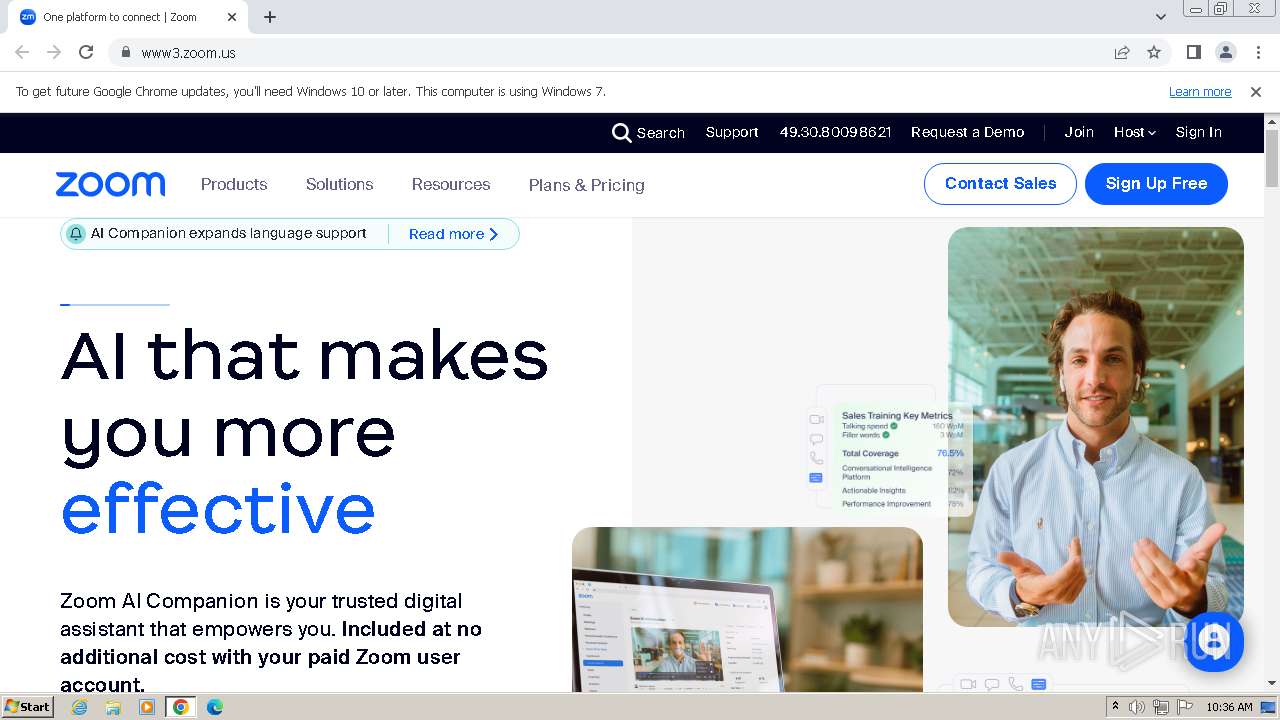Open File Explorer from taskbar
The image size is (1280, 720).
pyautogui.click(x=113, y=707)
